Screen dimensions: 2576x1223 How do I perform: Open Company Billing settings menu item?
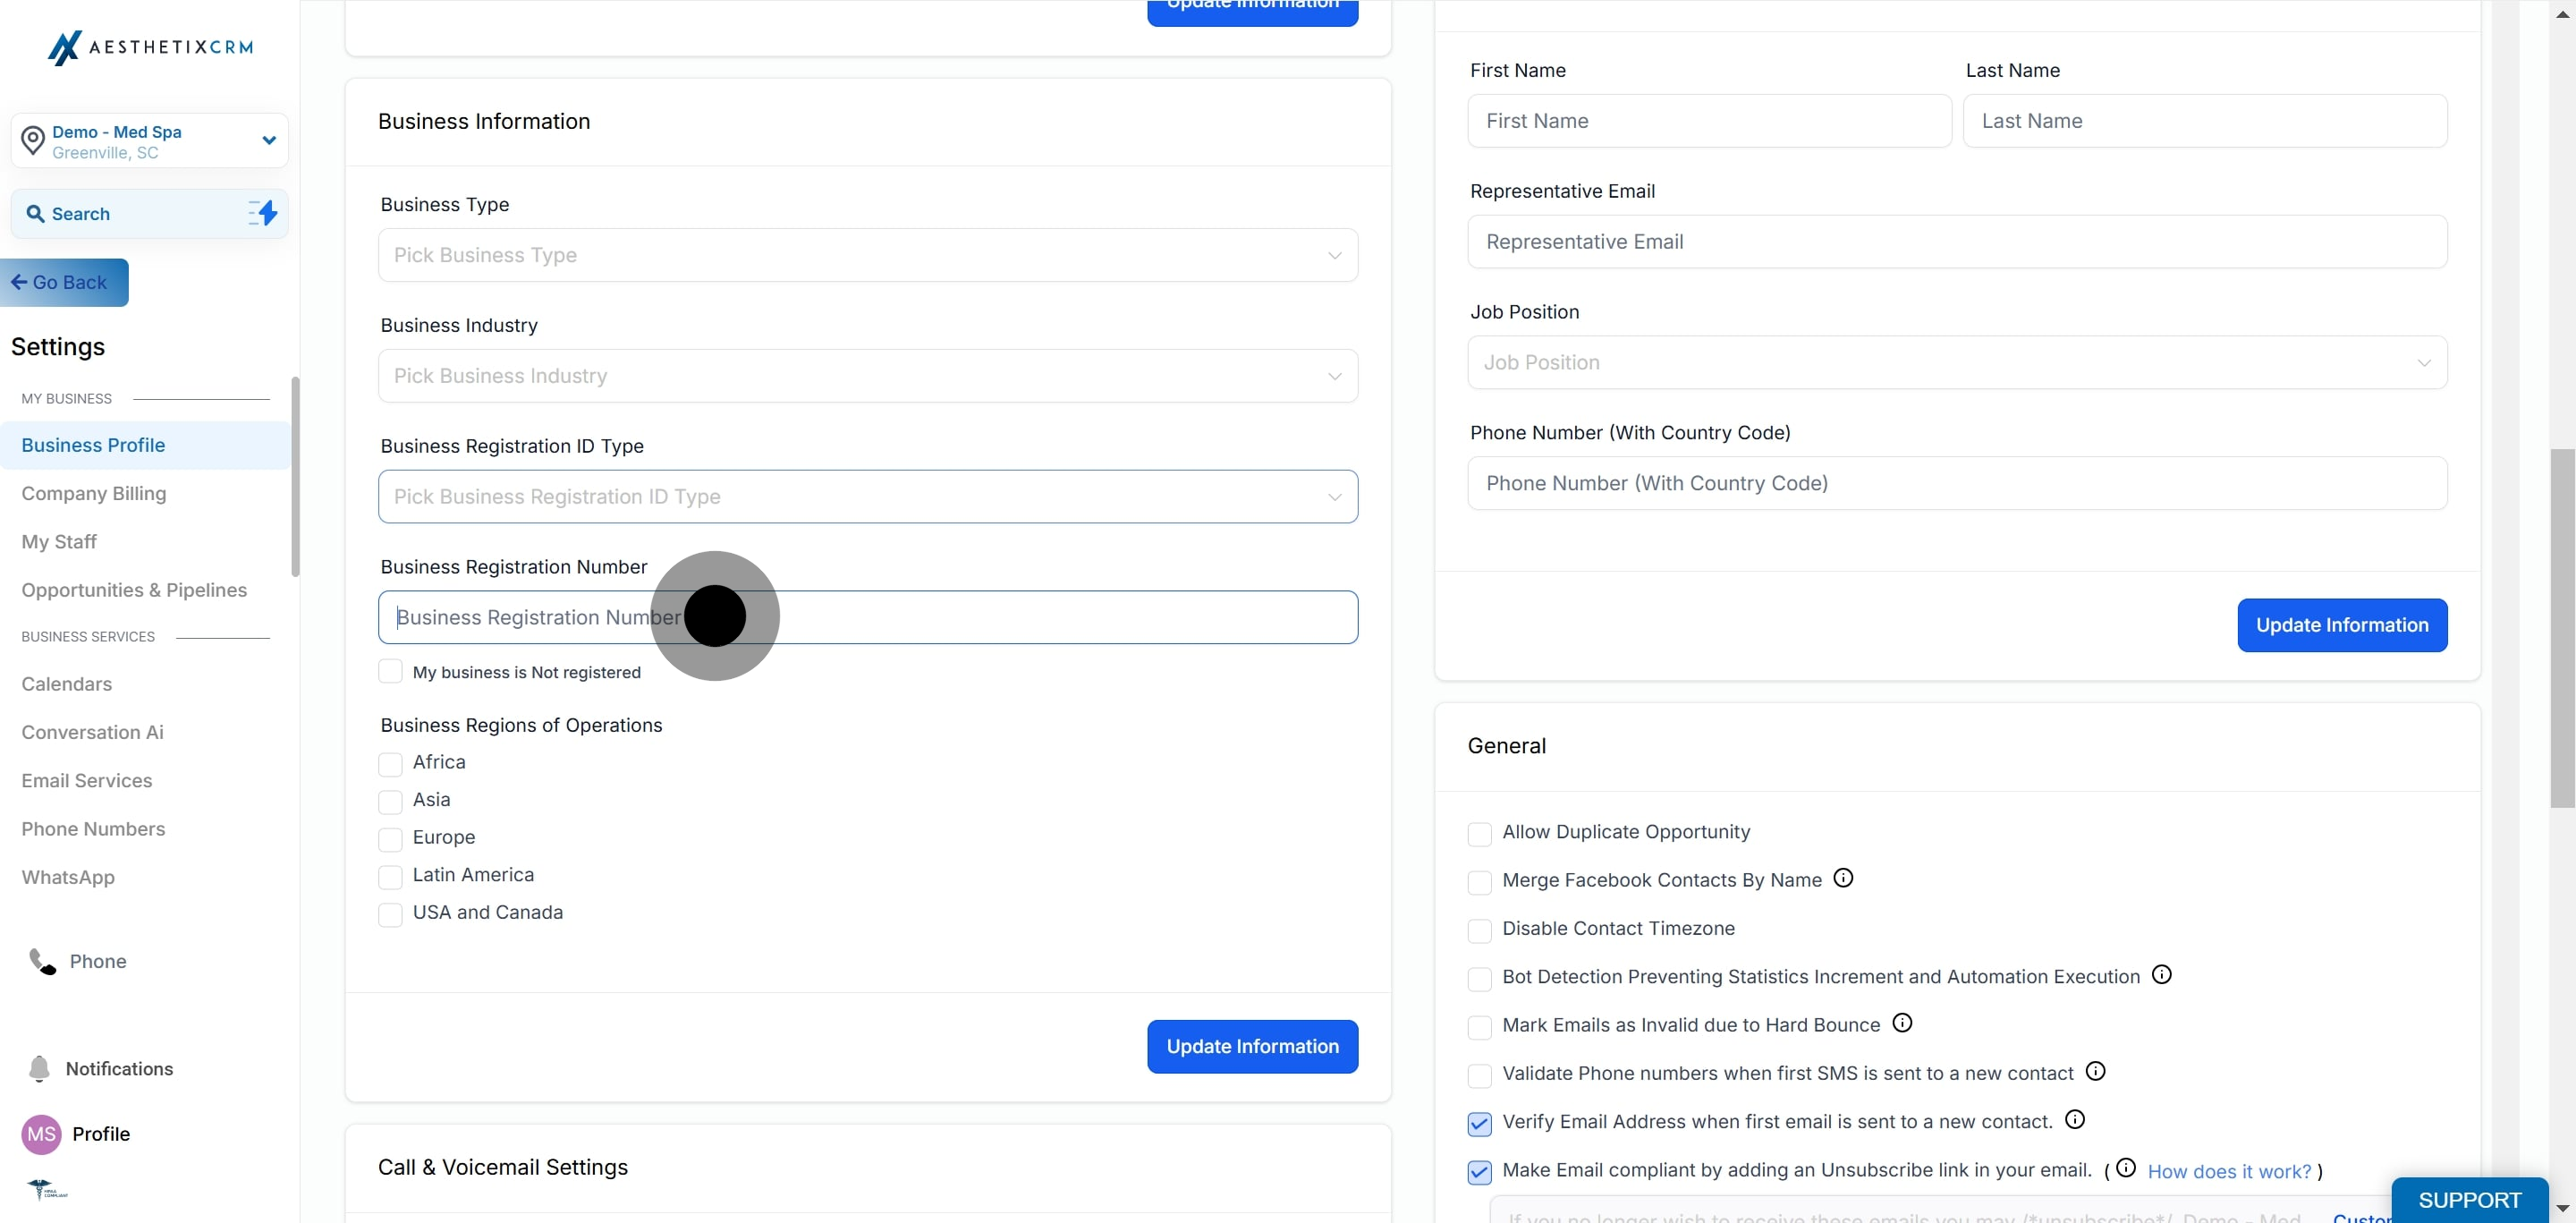[x=94, y=493]
